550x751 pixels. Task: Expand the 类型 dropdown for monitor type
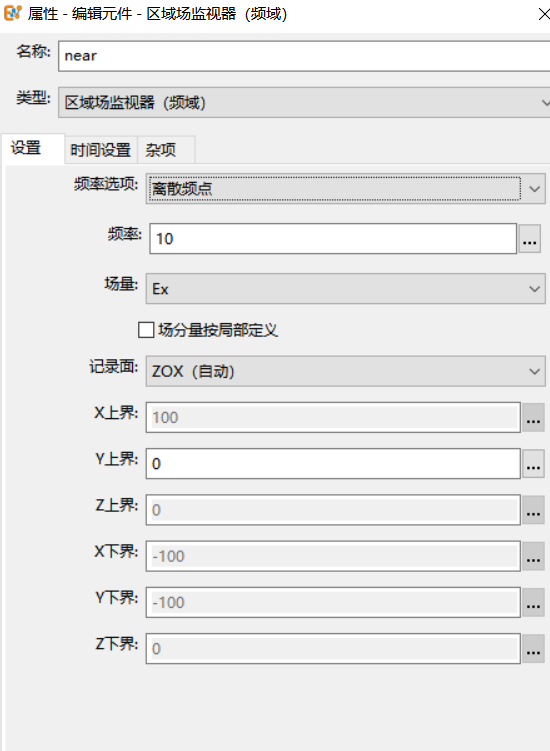click(x=304, y=102)
